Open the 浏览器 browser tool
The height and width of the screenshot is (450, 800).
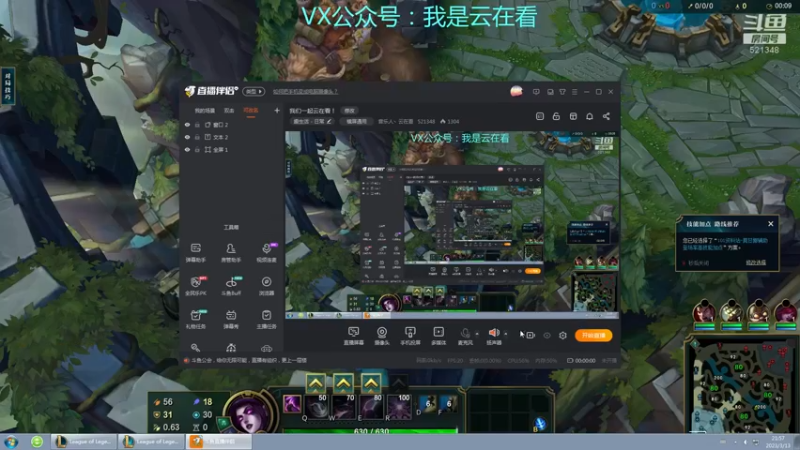(266, 286)
